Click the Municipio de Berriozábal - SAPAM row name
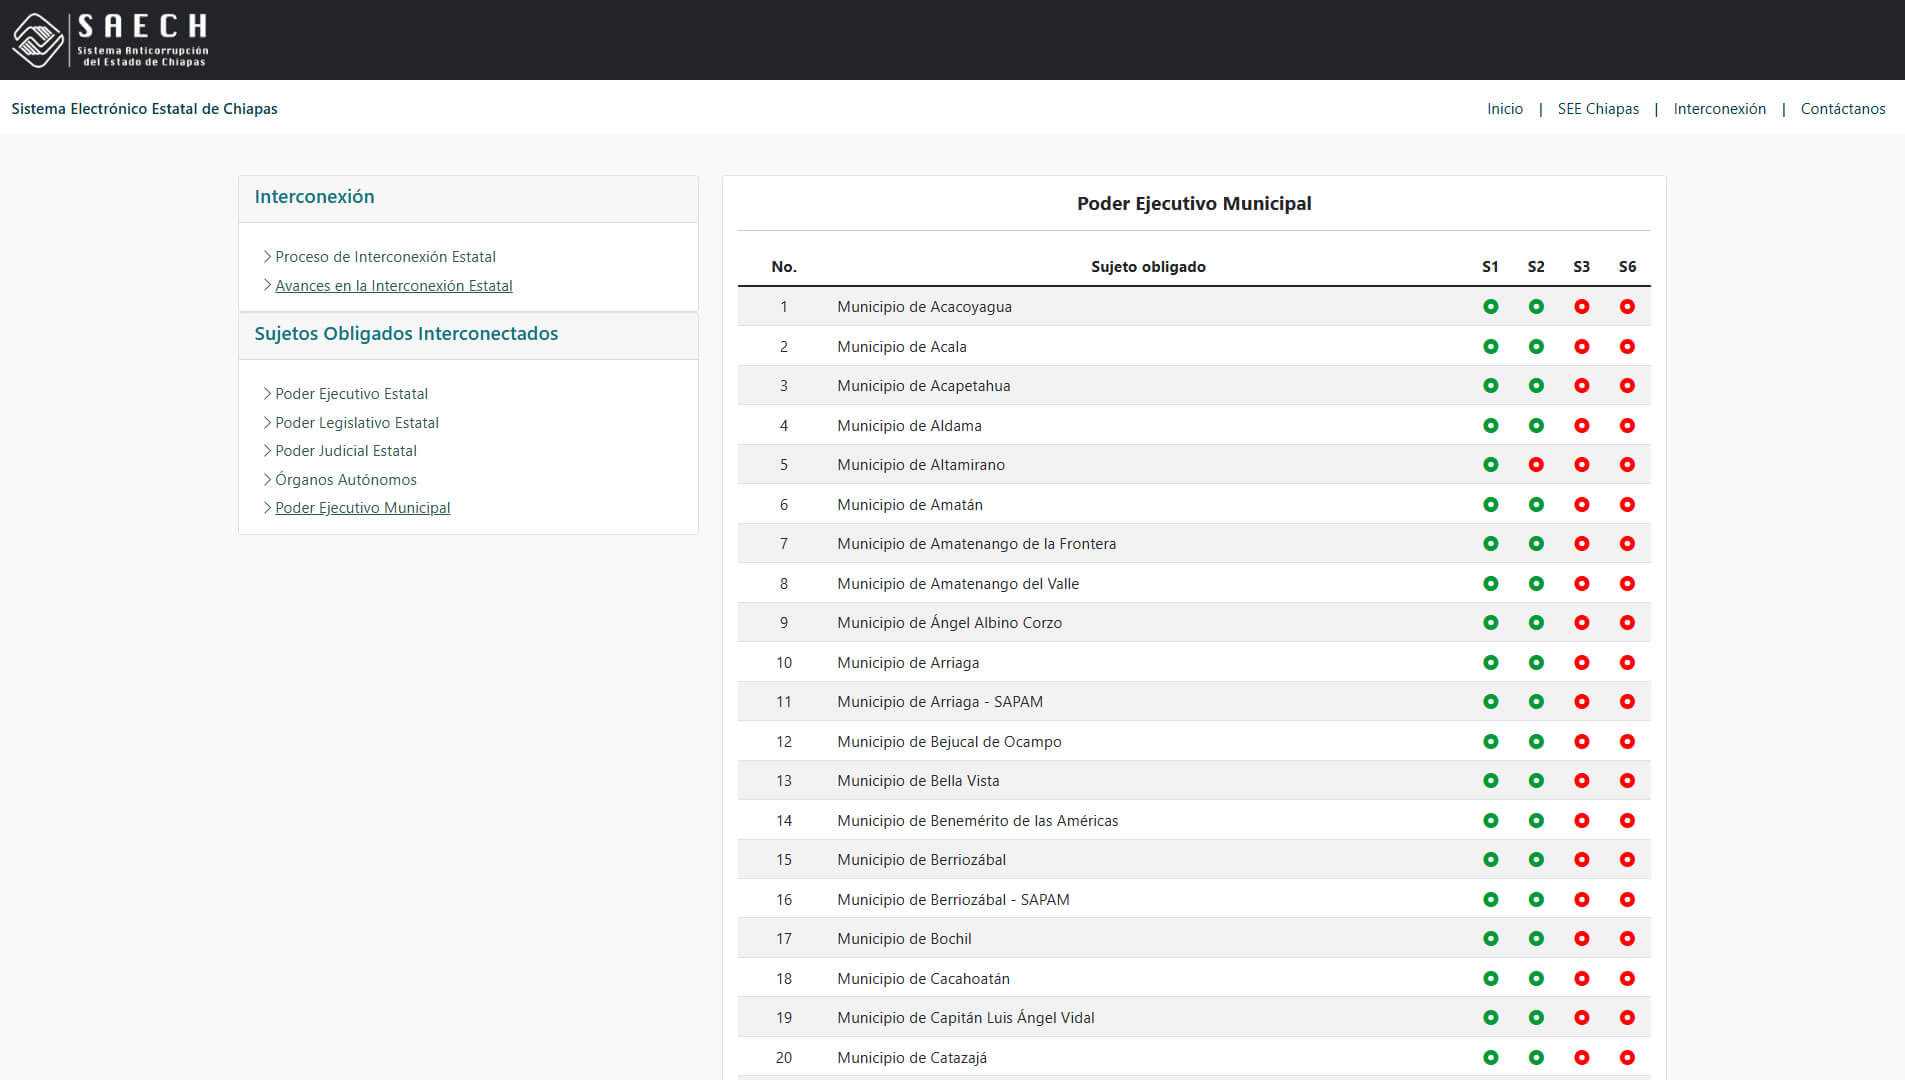 [x=953, y=900]
